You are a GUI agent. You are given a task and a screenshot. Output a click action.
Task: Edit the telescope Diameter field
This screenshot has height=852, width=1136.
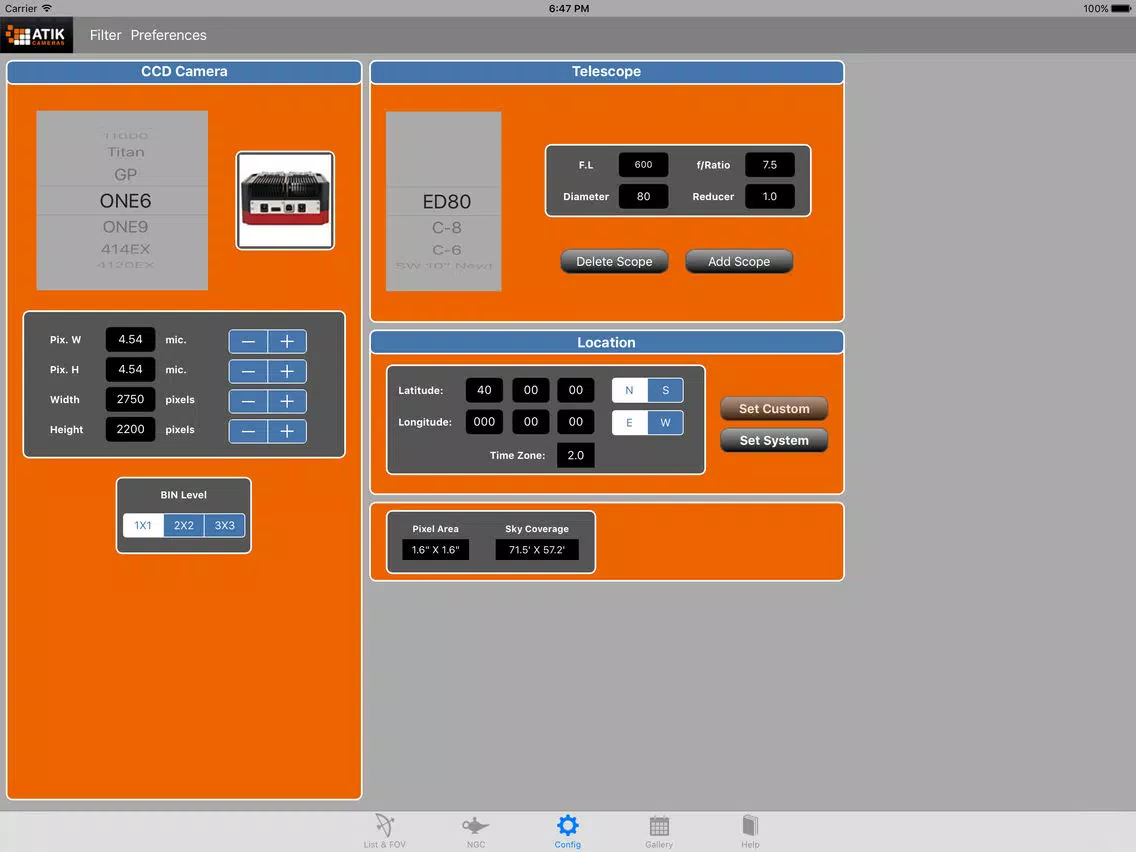click(643, 196)
